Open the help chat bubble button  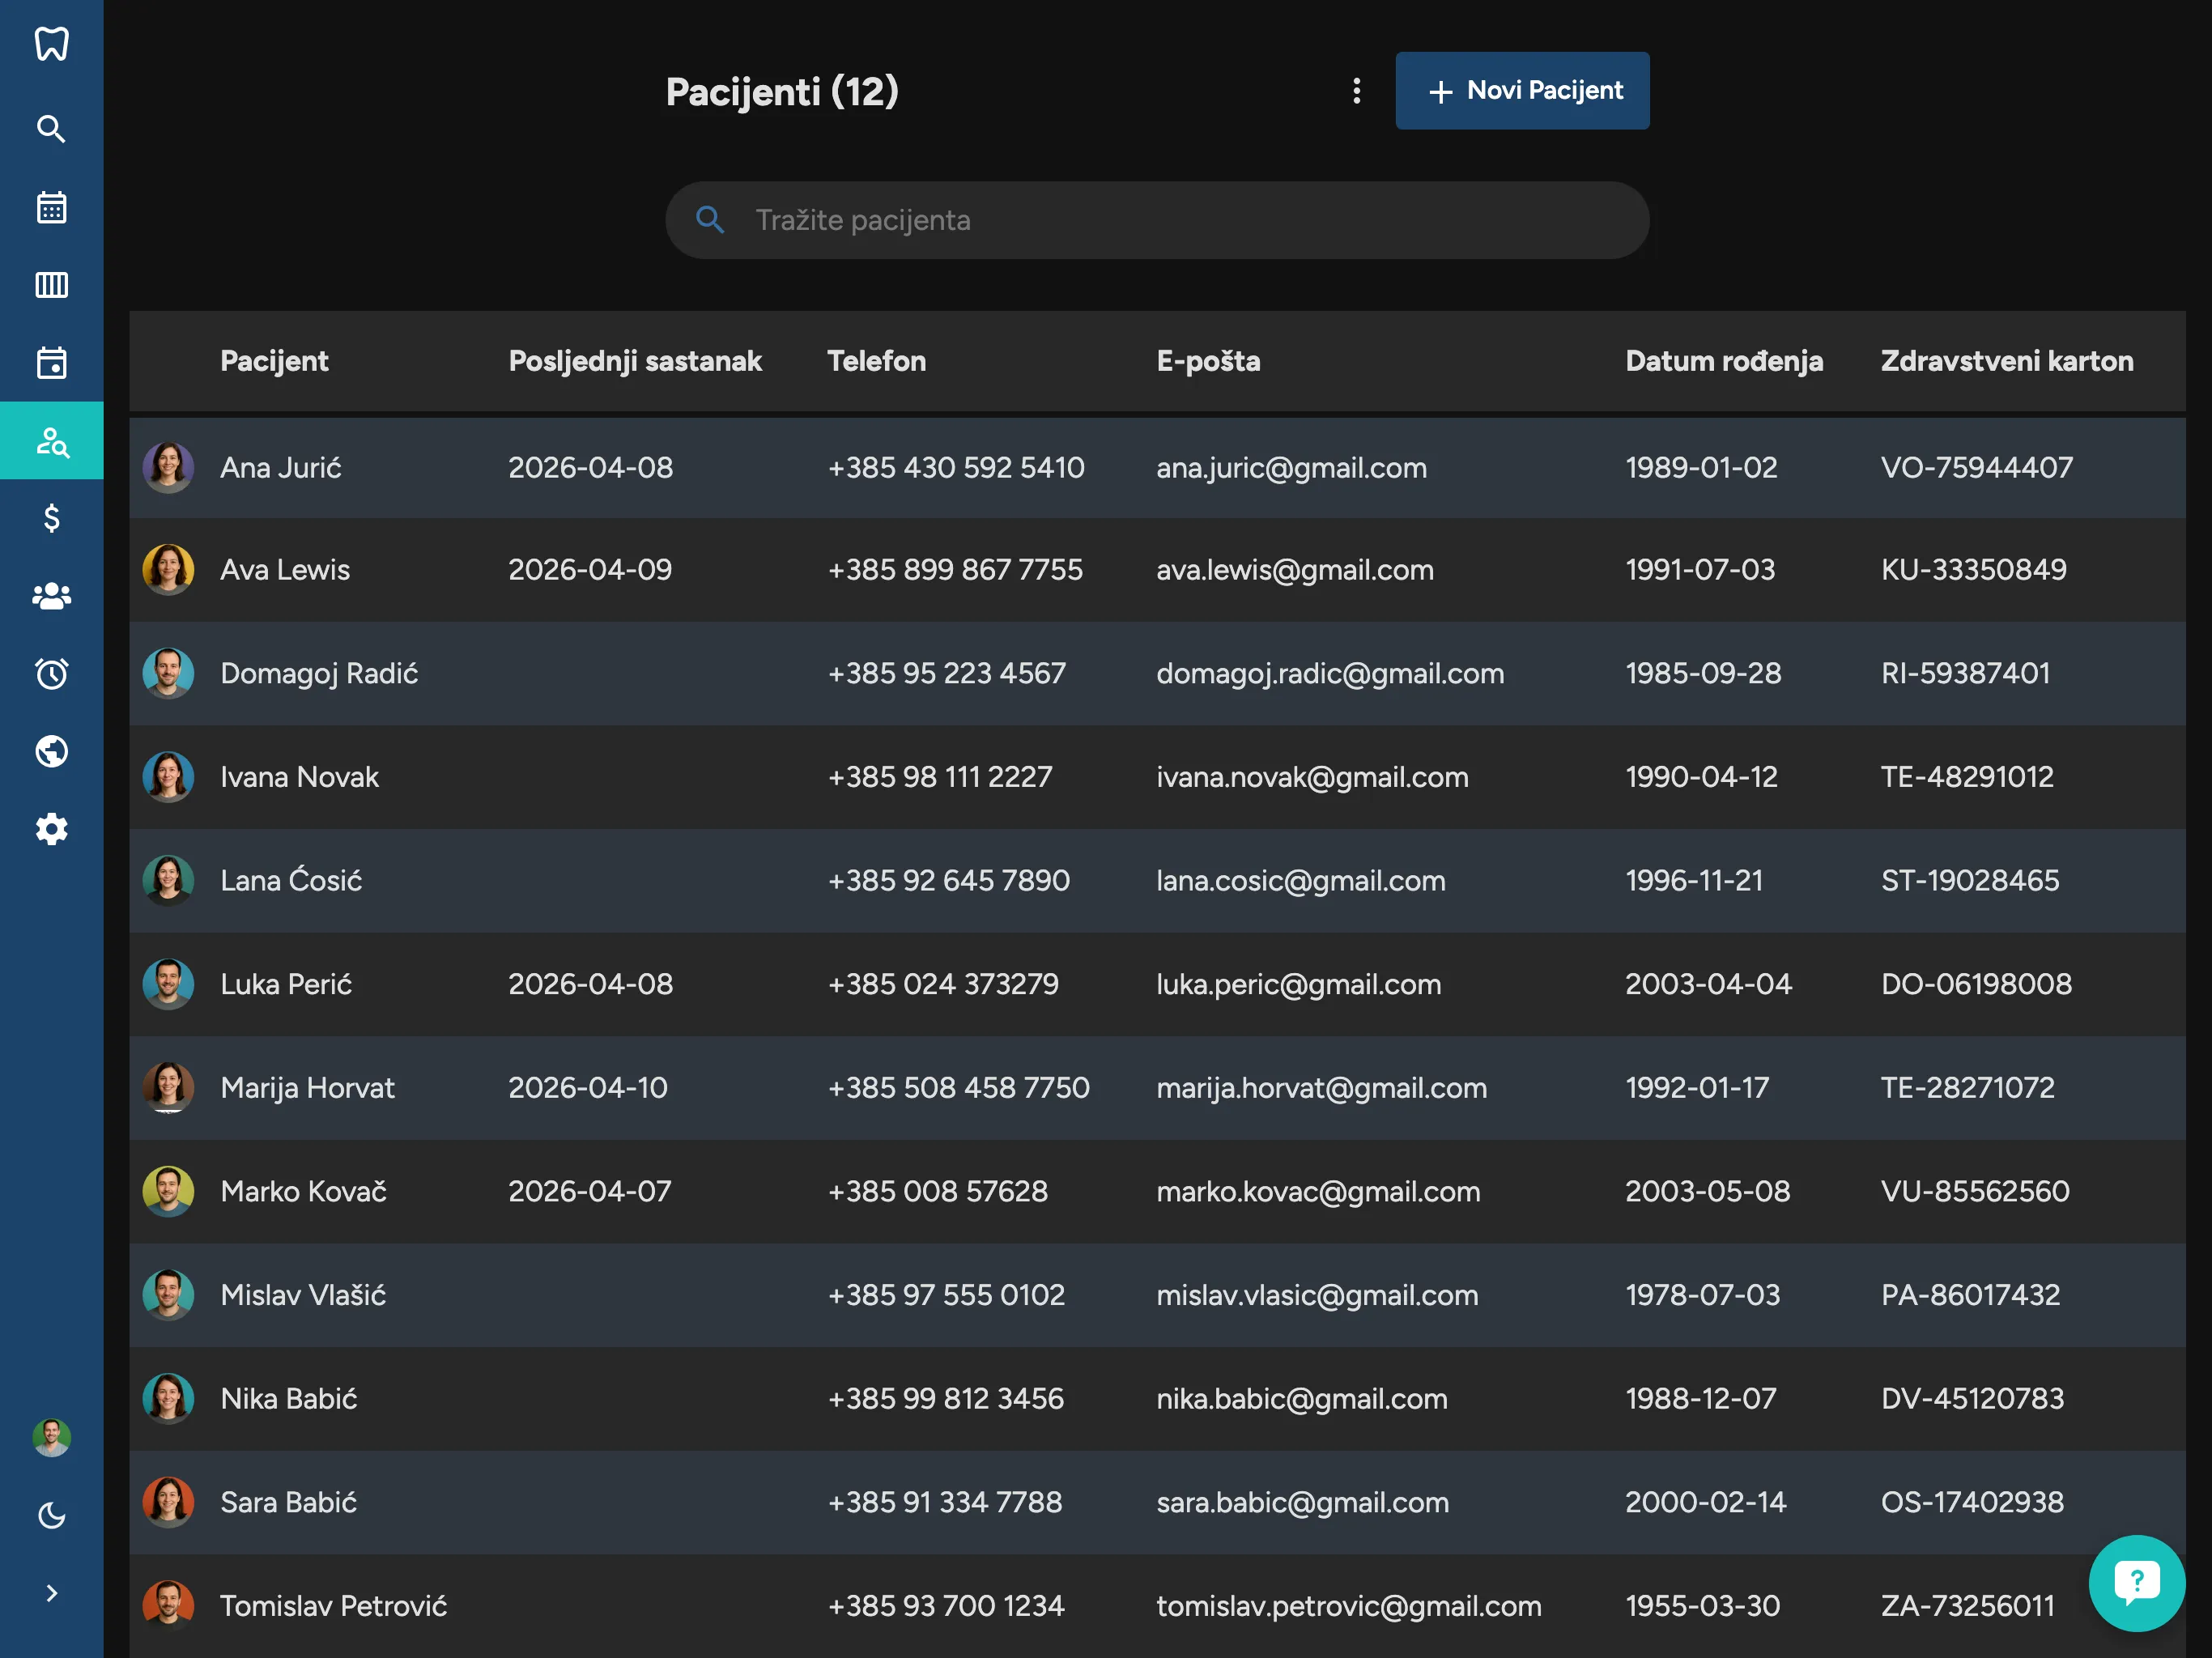pyautogui.click(x=2135, y=1582)
